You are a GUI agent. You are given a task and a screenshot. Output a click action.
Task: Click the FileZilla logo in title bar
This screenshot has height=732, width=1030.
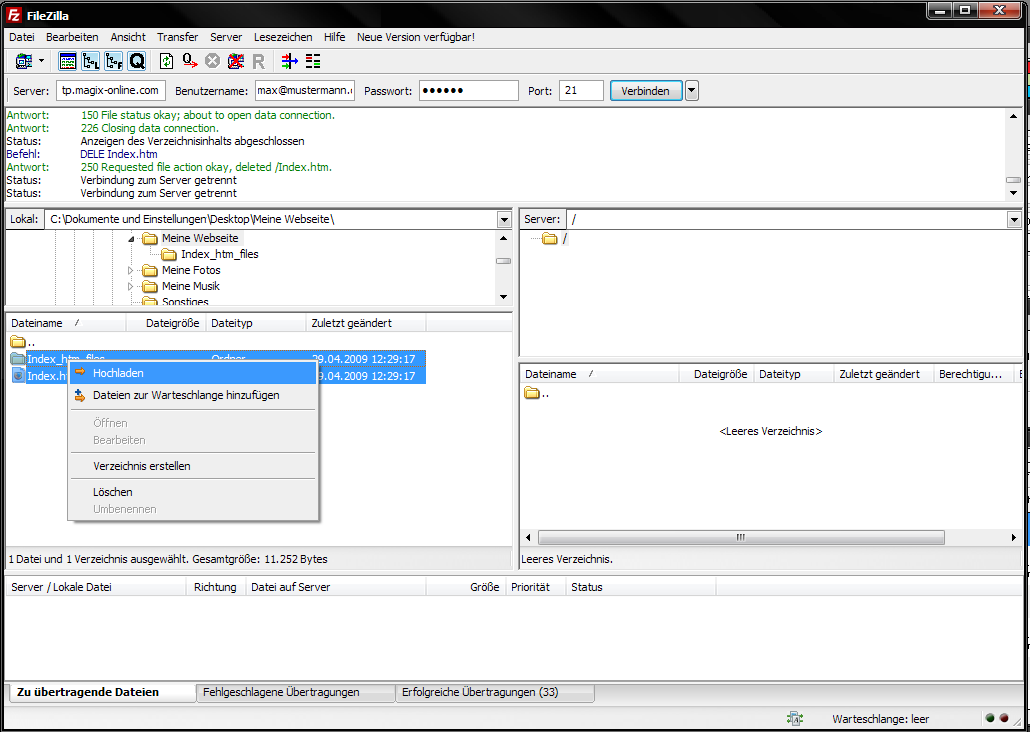tap(14, 15)
